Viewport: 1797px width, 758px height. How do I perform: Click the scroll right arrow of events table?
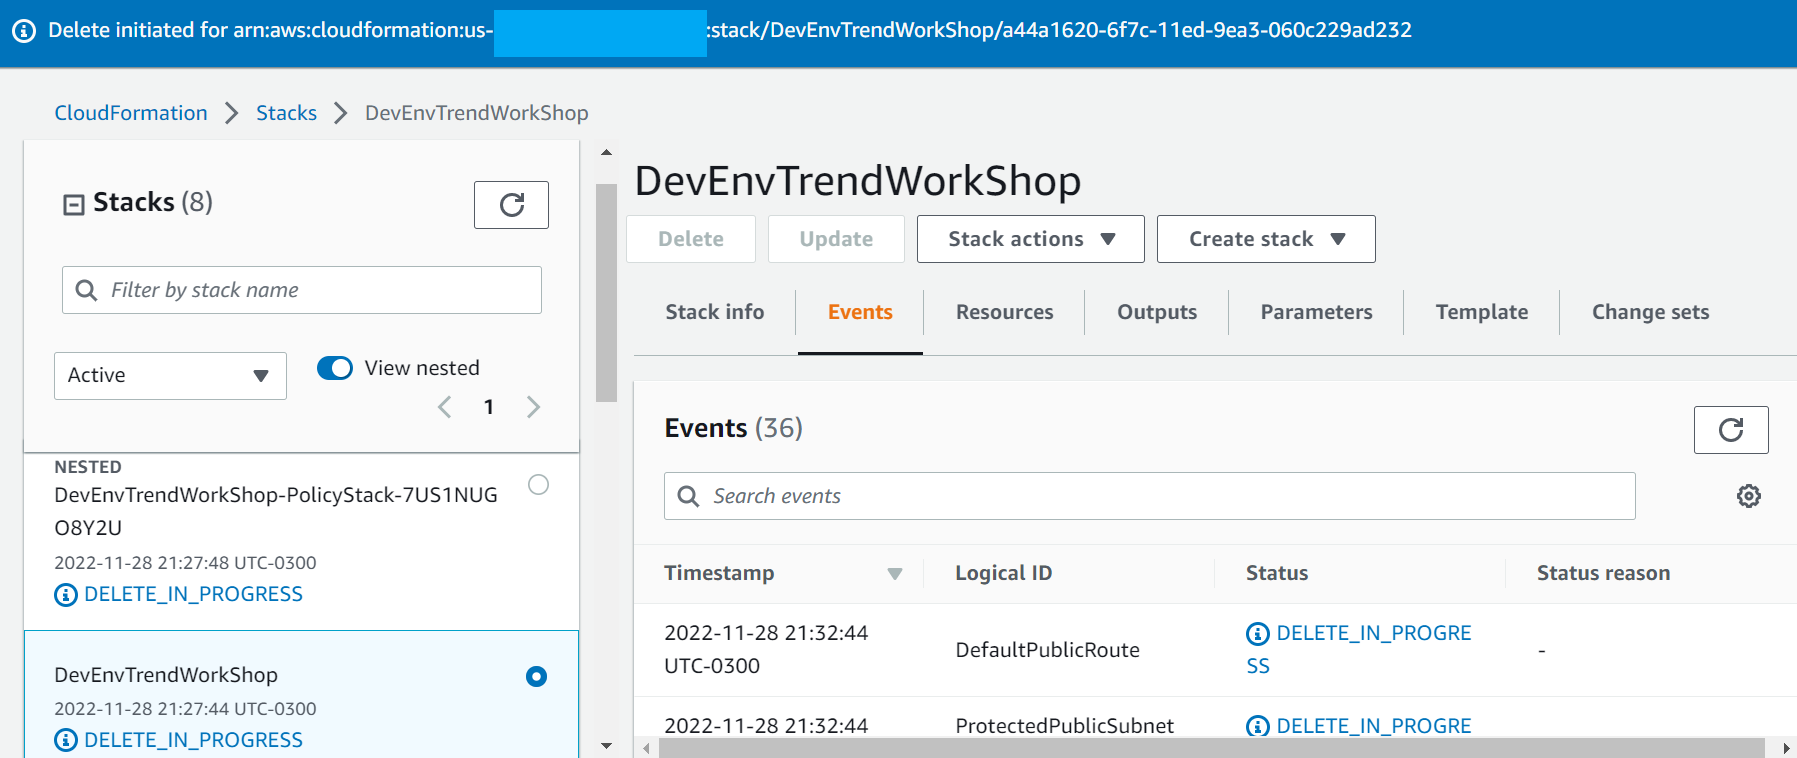[x=1786, y=748]
